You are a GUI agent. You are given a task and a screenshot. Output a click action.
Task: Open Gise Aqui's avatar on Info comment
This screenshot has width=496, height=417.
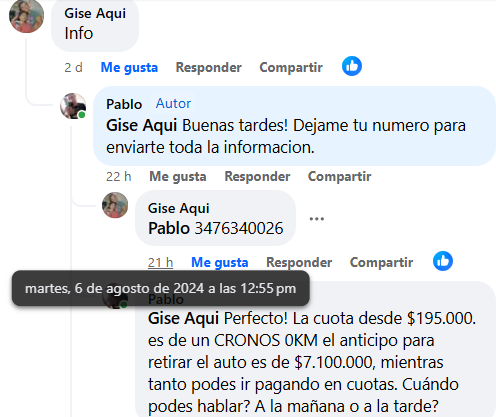tap(26, 16)
